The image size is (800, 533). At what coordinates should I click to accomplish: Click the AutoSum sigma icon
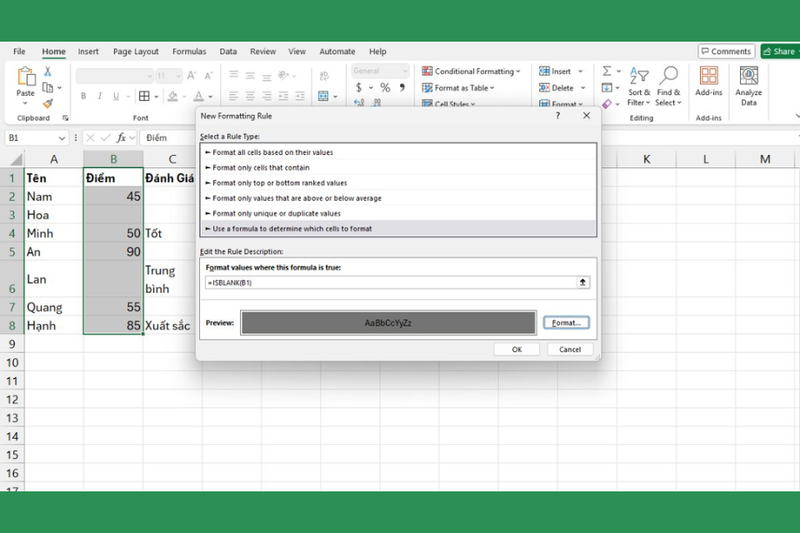607,71
